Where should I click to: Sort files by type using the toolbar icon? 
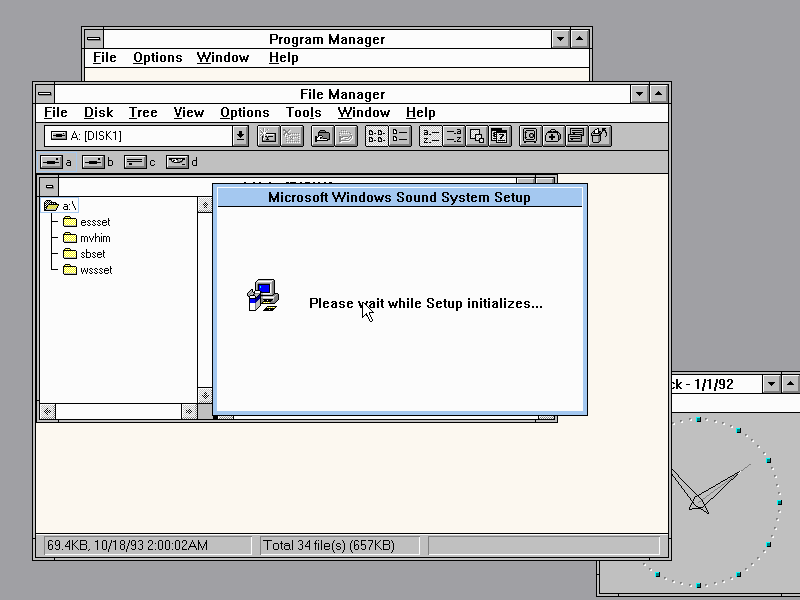(x=453, y=136)
